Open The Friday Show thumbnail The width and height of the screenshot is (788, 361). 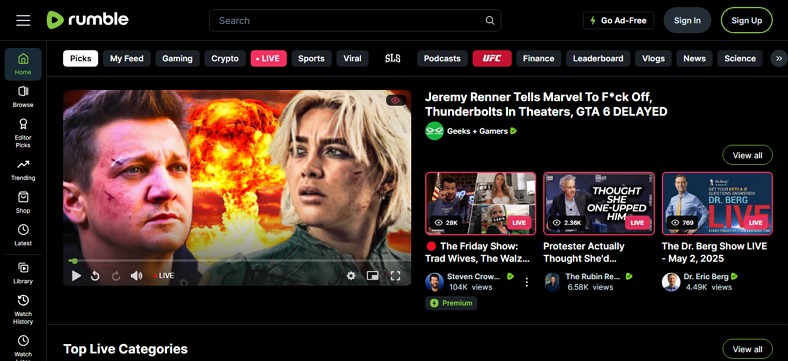click(x=480, y=204)
